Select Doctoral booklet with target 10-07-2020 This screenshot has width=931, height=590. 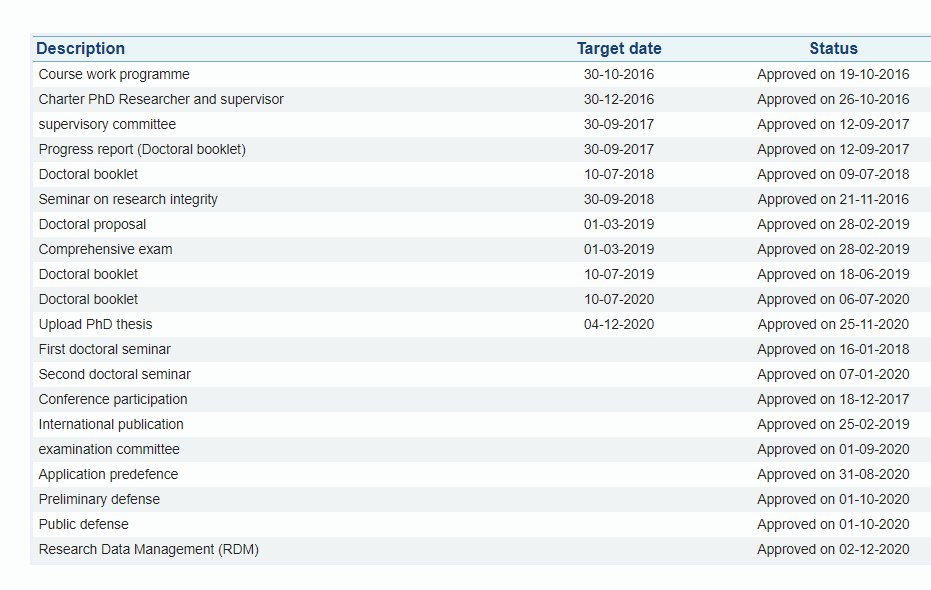88,299
